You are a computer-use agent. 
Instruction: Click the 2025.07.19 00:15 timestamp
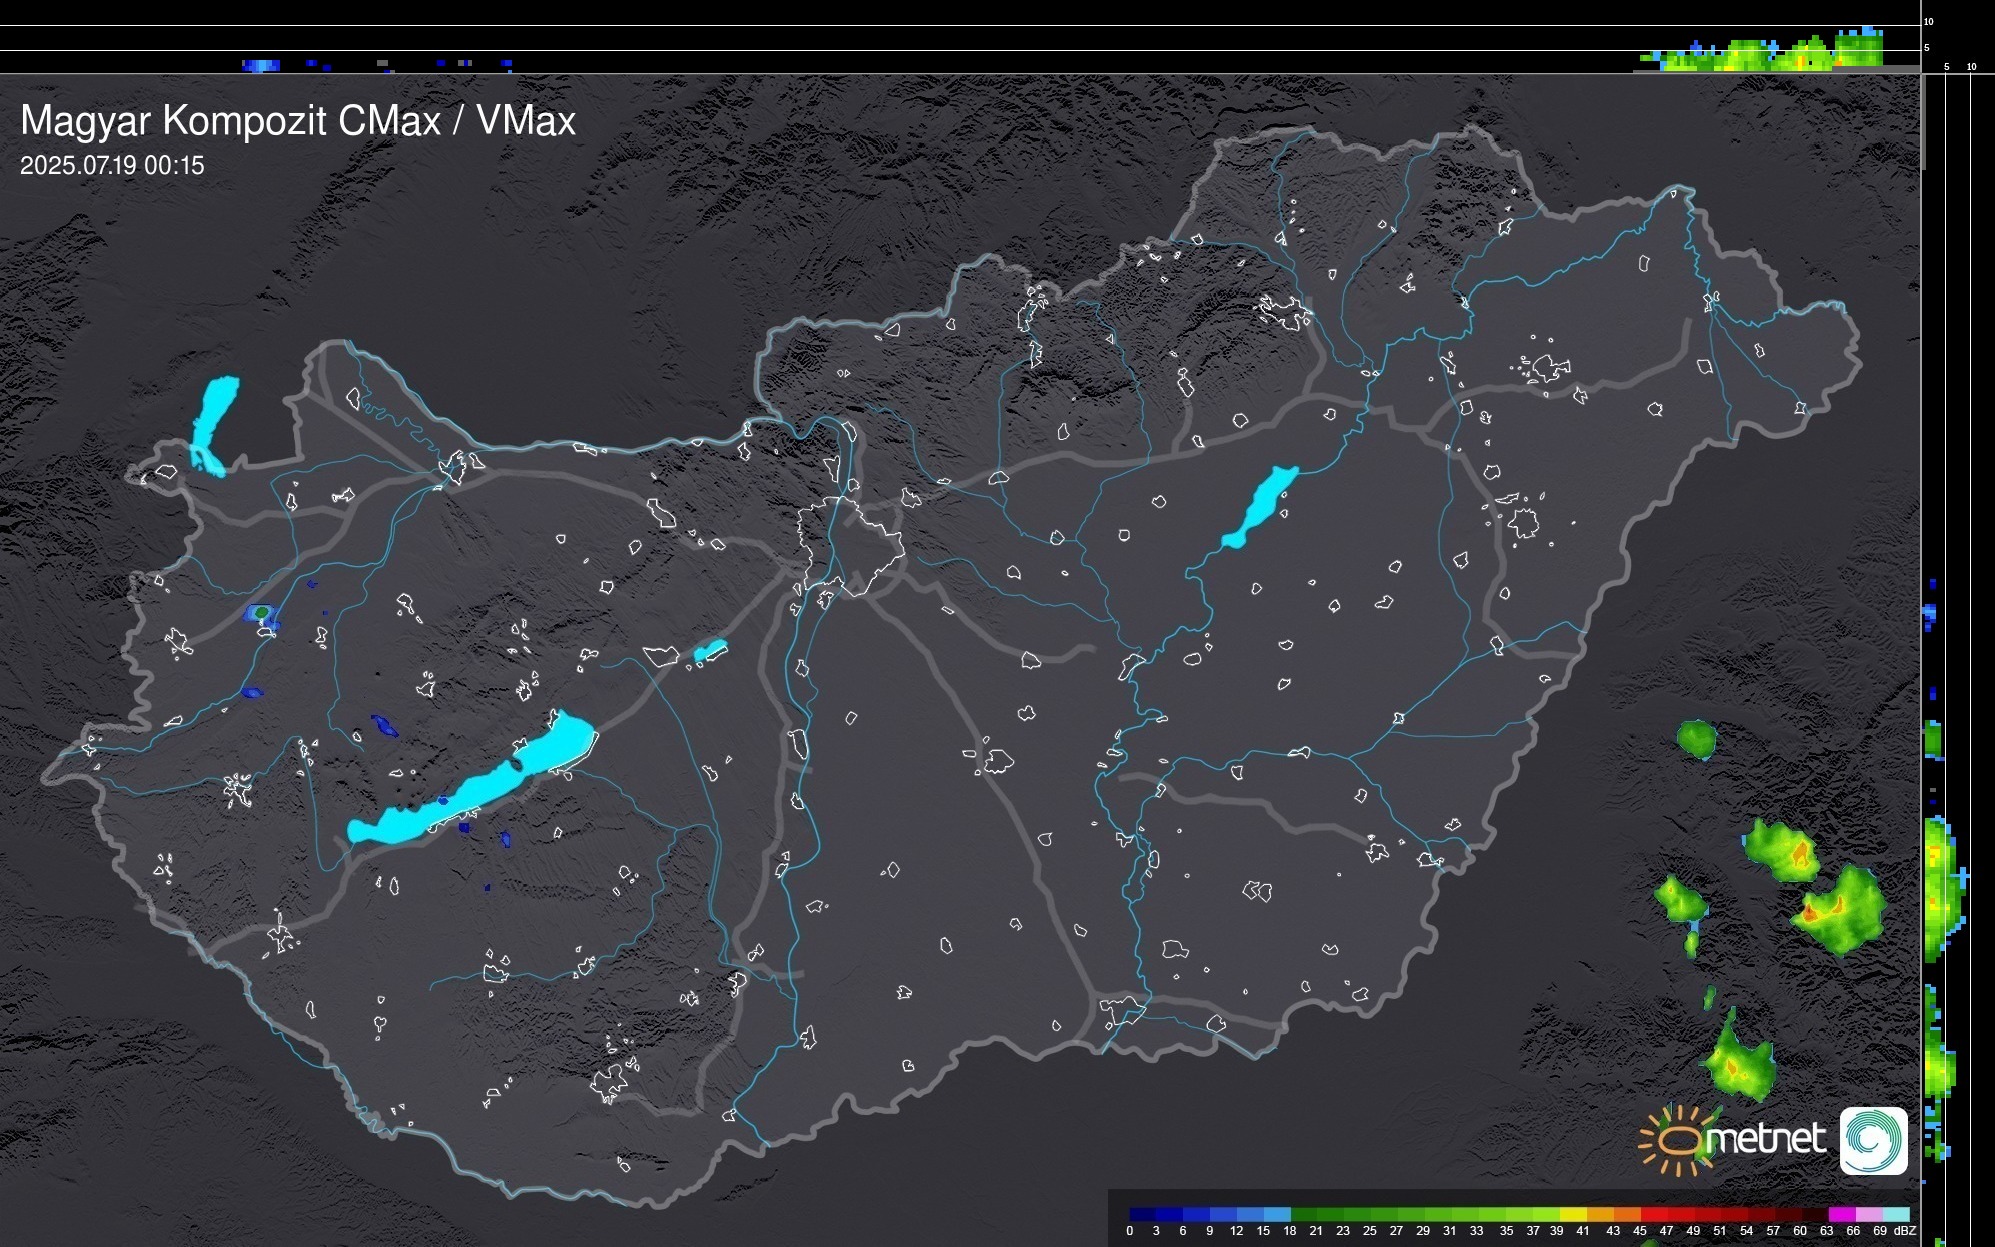[x=112, y=166]
